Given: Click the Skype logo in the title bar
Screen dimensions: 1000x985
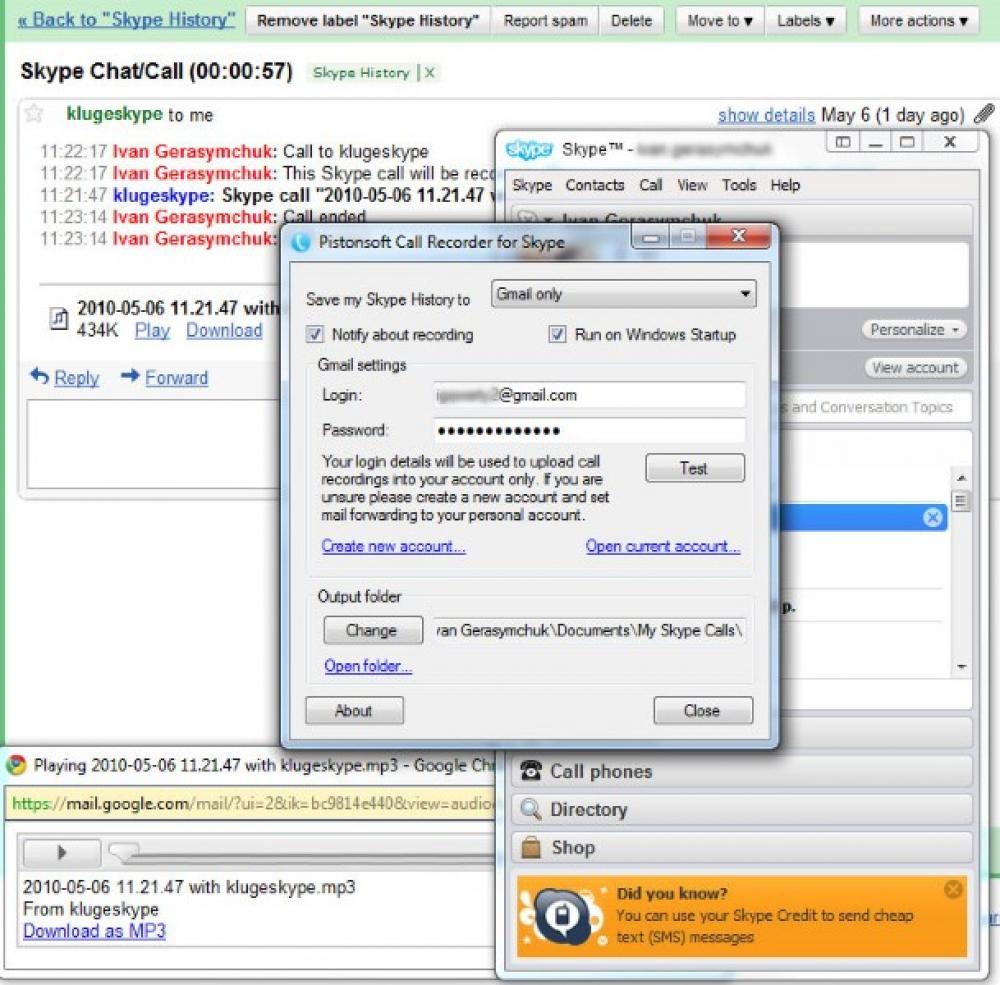Looking at the screenshot, I should 530,150.
